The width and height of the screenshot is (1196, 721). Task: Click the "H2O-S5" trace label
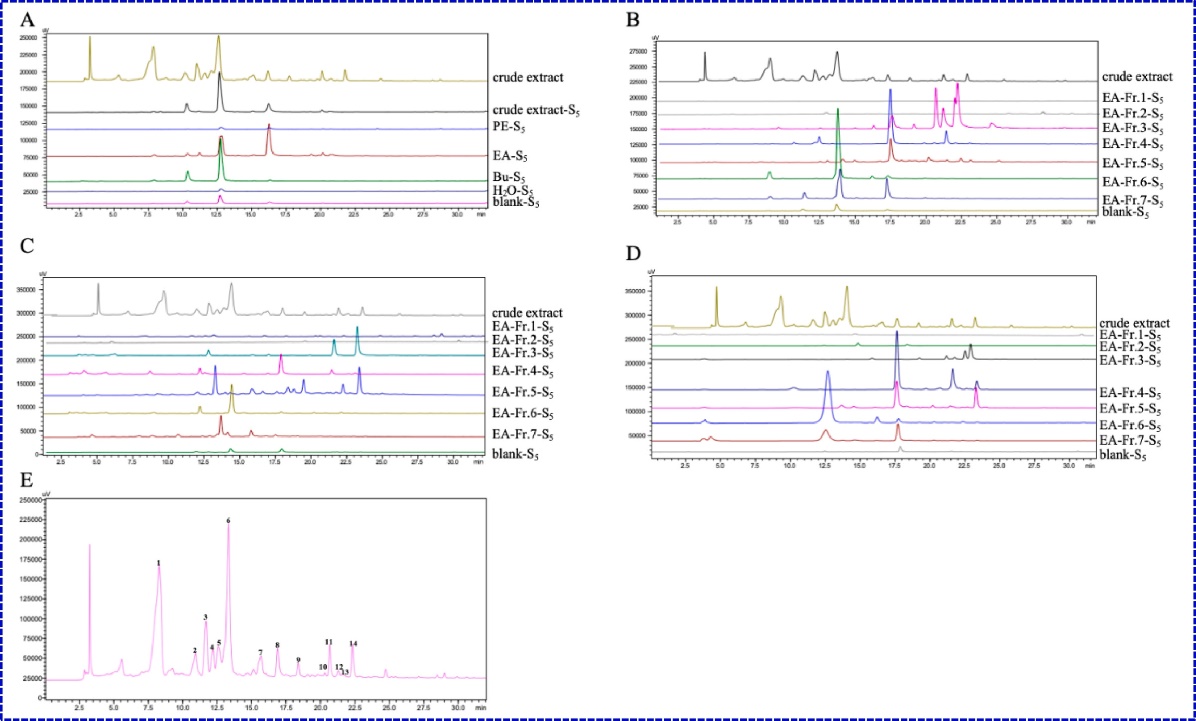513,191
